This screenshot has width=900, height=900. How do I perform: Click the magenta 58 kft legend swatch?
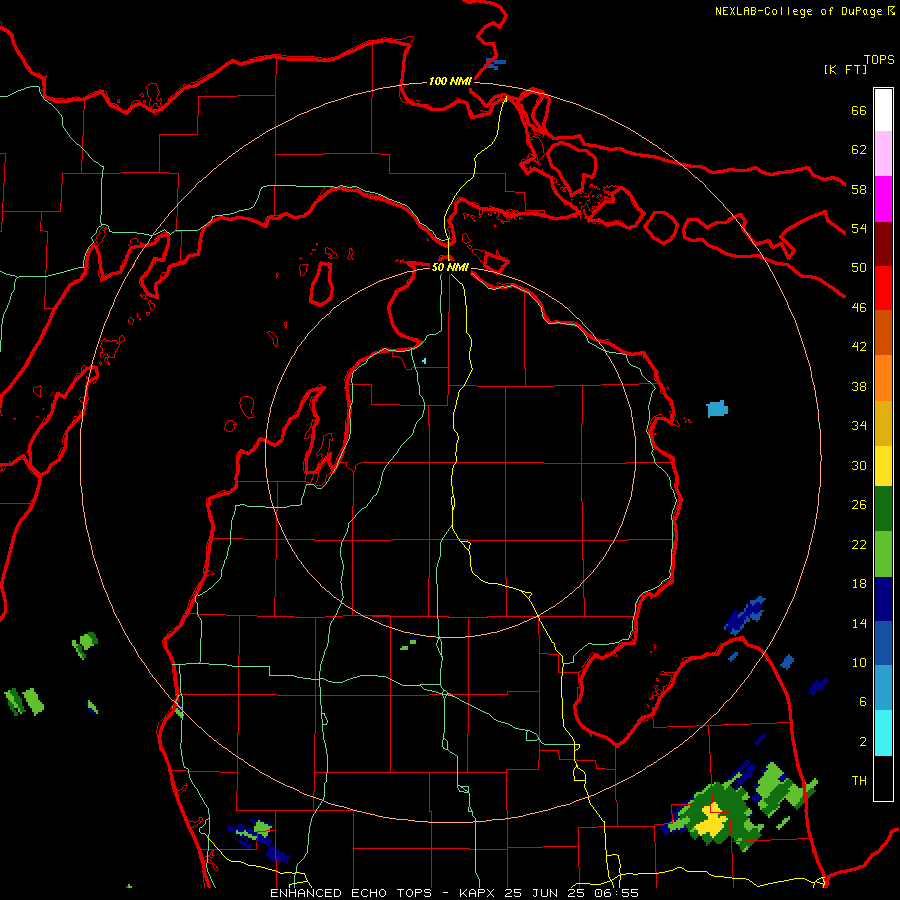click(x=883, y=199)
